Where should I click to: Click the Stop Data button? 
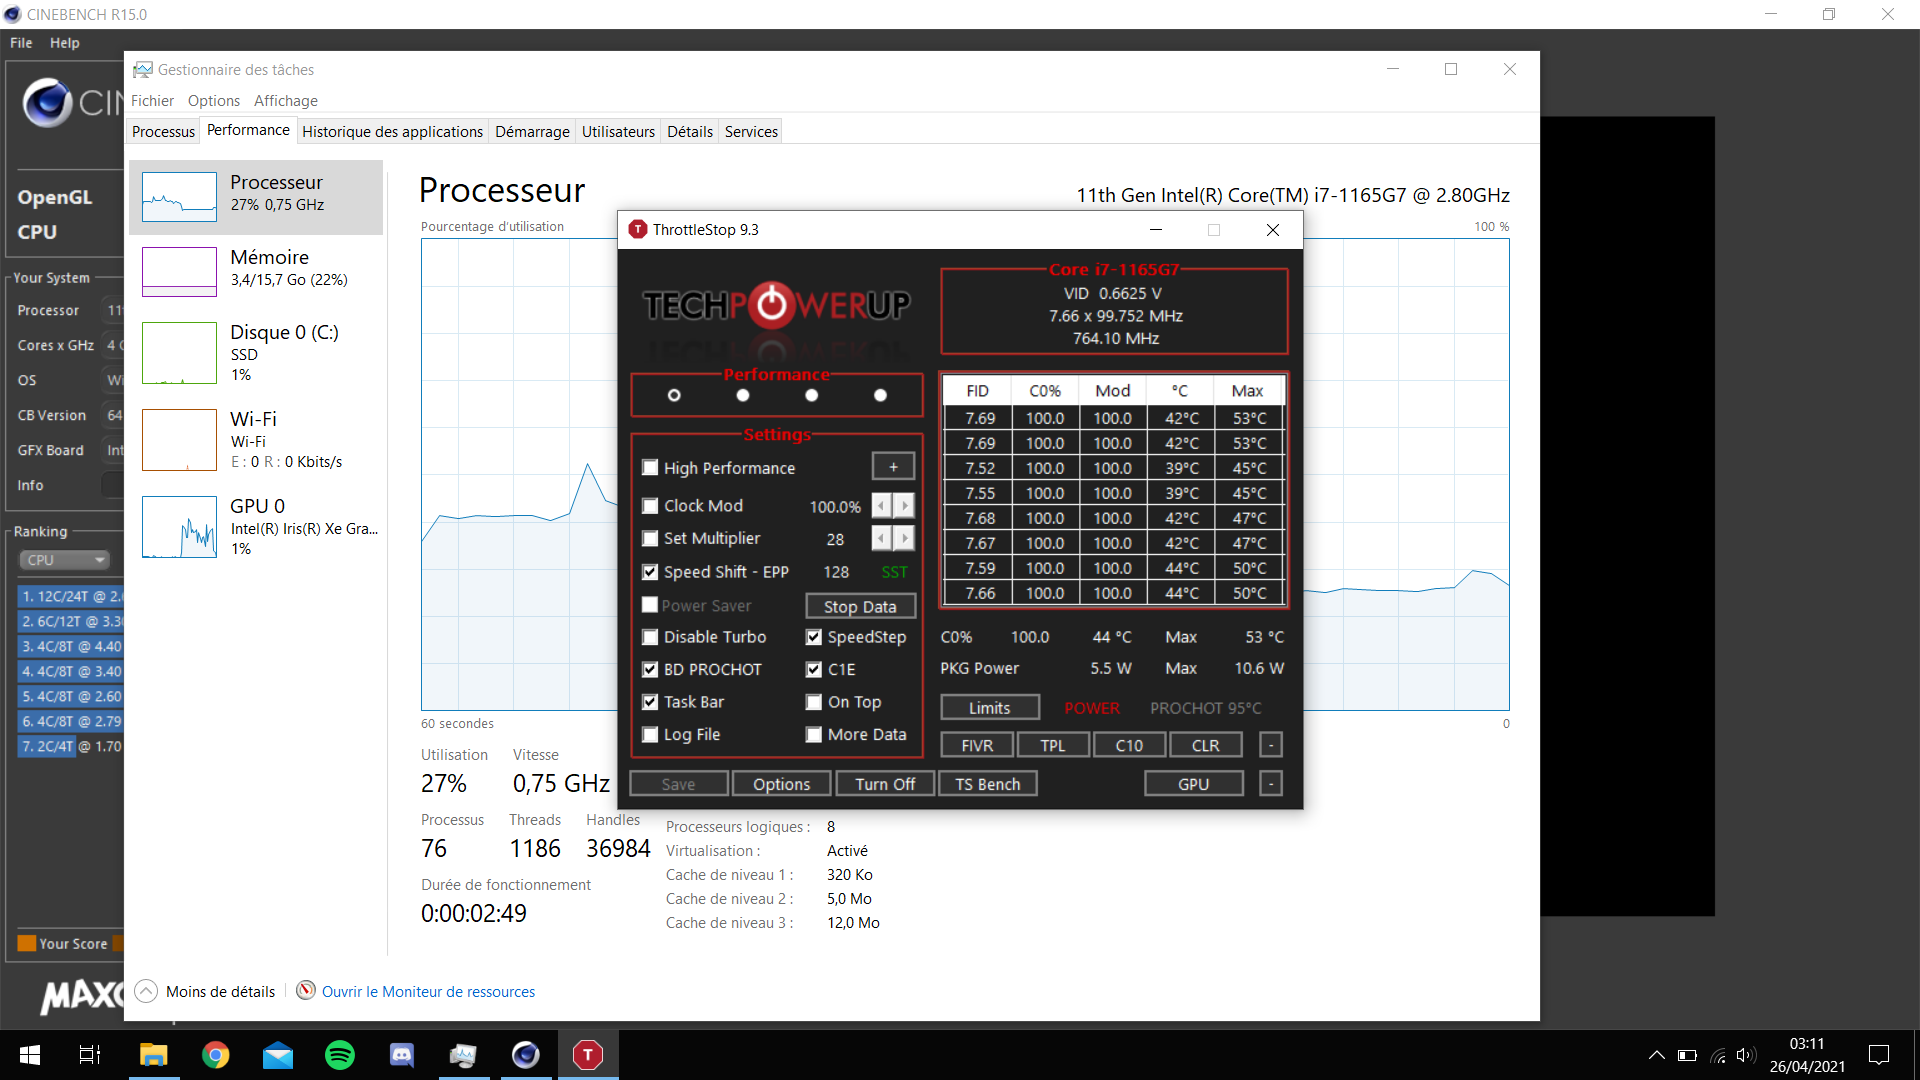pyautogui.click(x=860, y=607)
